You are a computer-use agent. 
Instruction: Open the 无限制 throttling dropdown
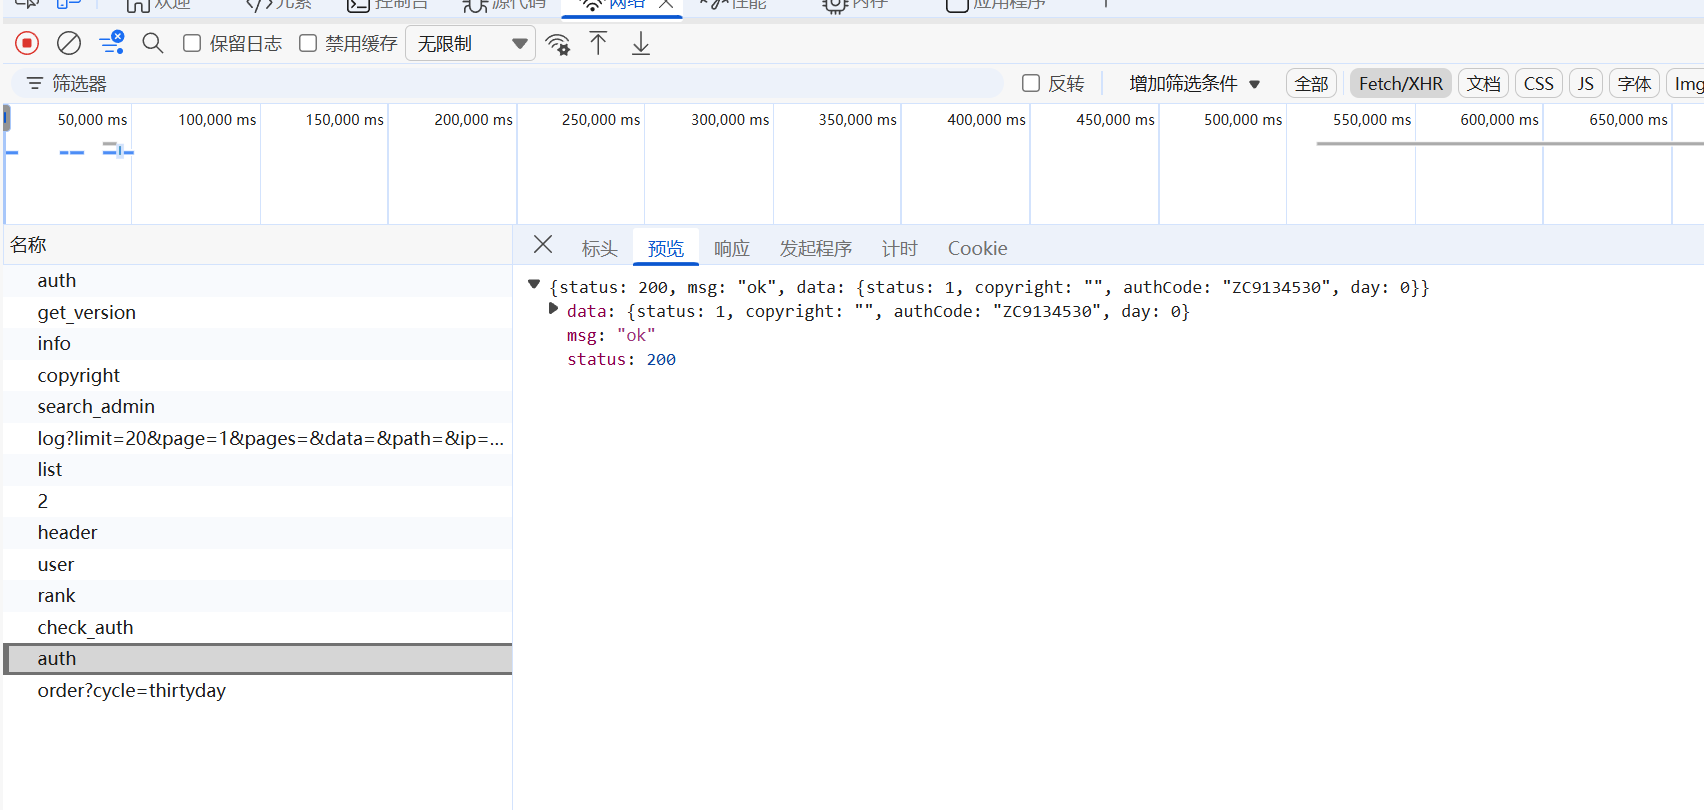pyautogui.click(x=470, y=44)
